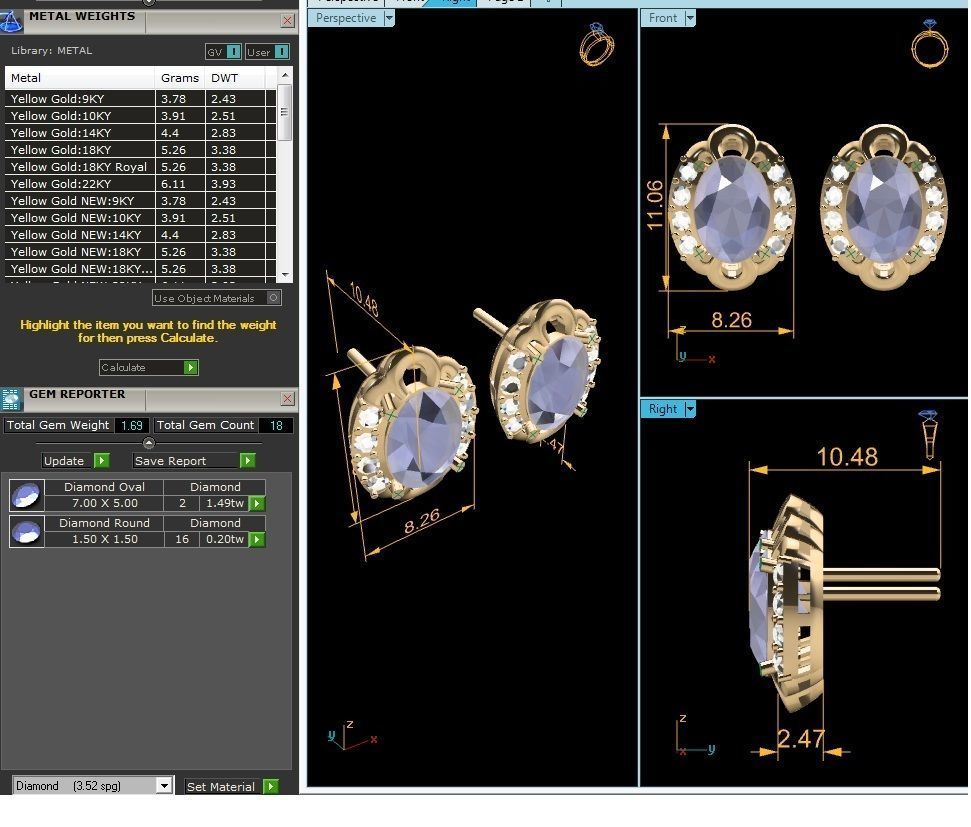Click green arrow next to 1.49tw
Screen dimensions: 971x827
pyautogui.click(x=256, y=504)
